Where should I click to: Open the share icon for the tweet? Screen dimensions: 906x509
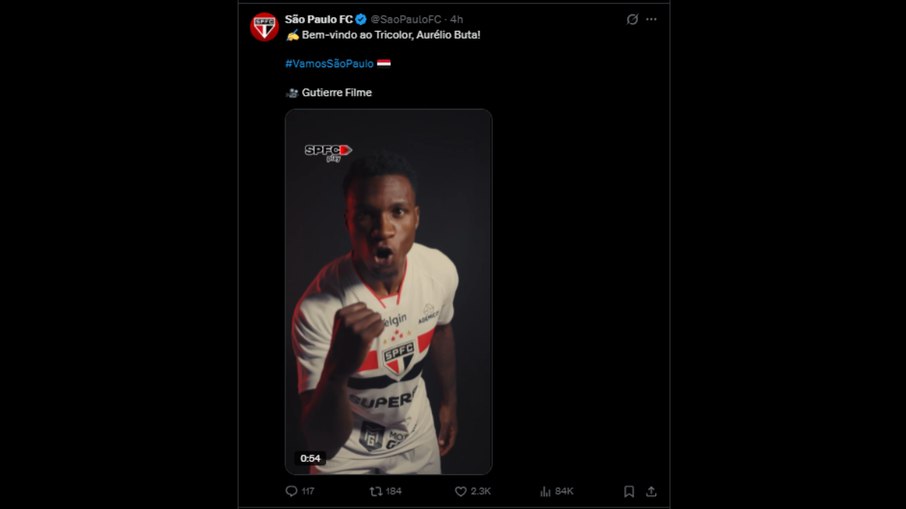[x=651, y=491]
